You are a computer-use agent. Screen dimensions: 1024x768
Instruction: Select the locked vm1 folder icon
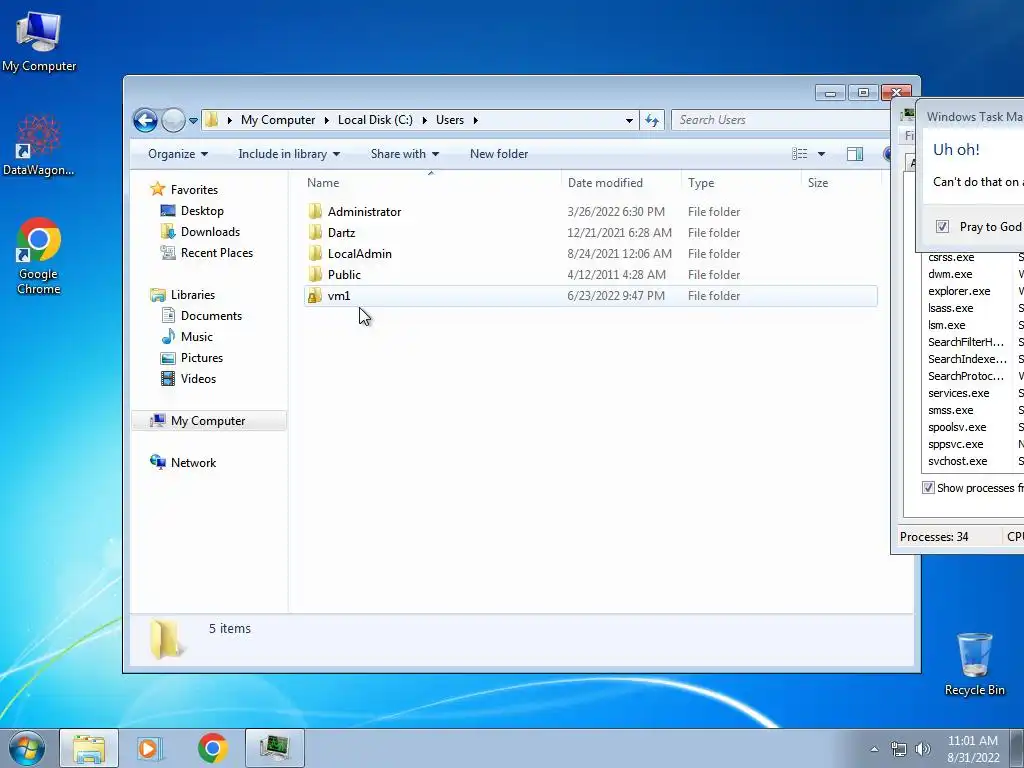click(315, 295)
